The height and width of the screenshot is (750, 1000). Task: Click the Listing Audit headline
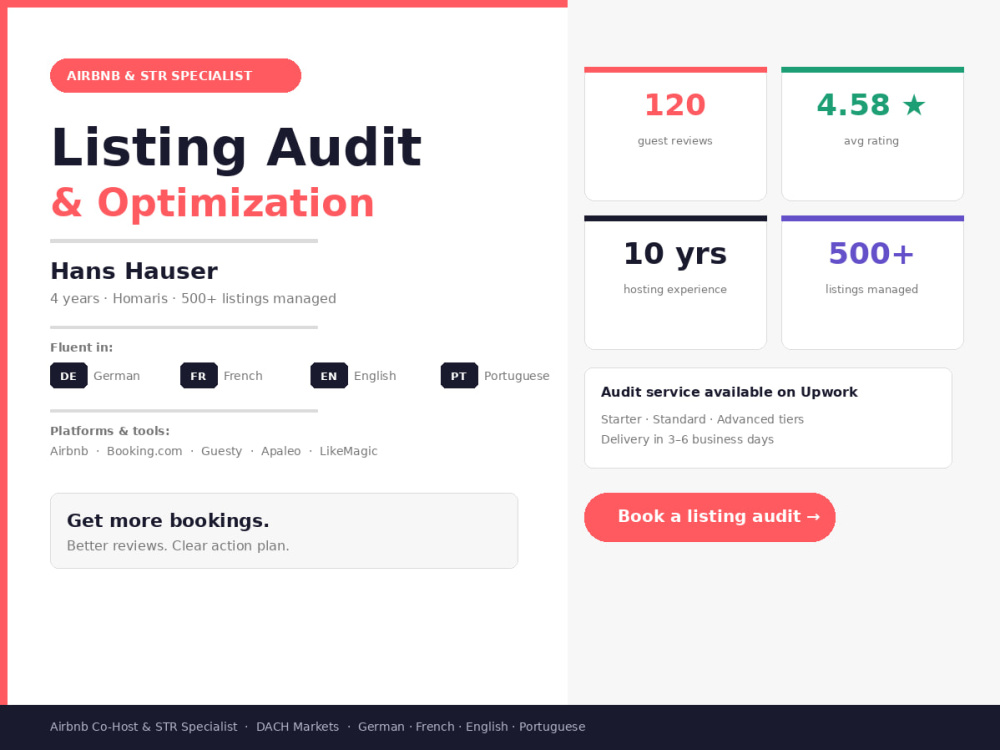(x=236, y=147)
